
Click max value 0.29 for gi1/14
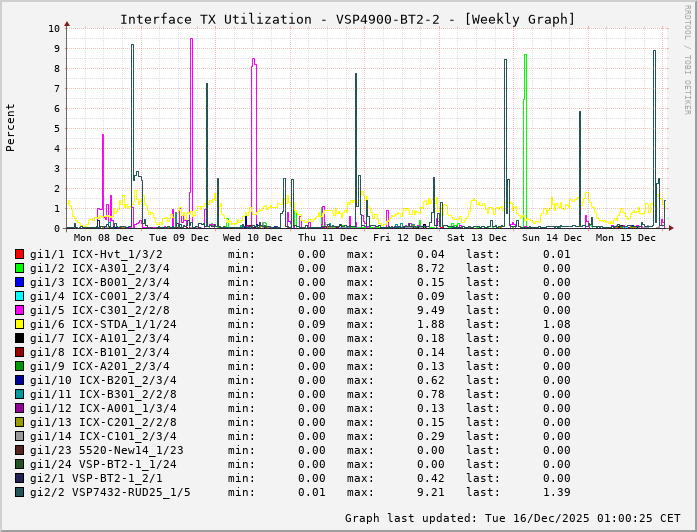tap(431, 436)
